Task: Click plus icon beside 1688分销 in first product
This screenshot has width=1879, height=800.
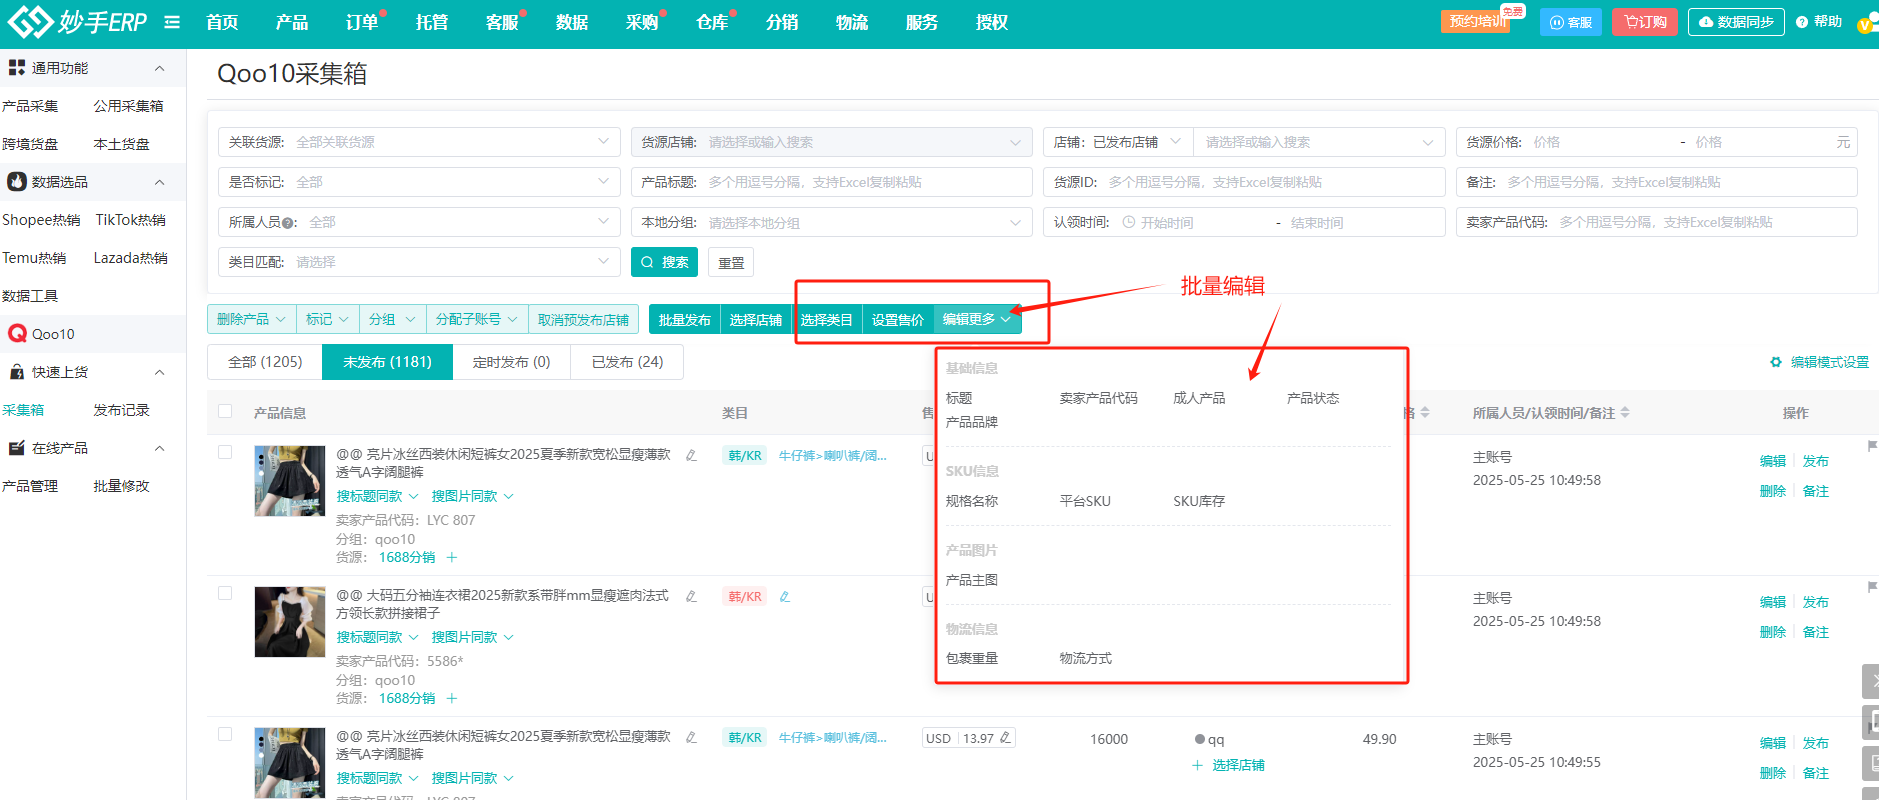Action: (x=452, y=557)
